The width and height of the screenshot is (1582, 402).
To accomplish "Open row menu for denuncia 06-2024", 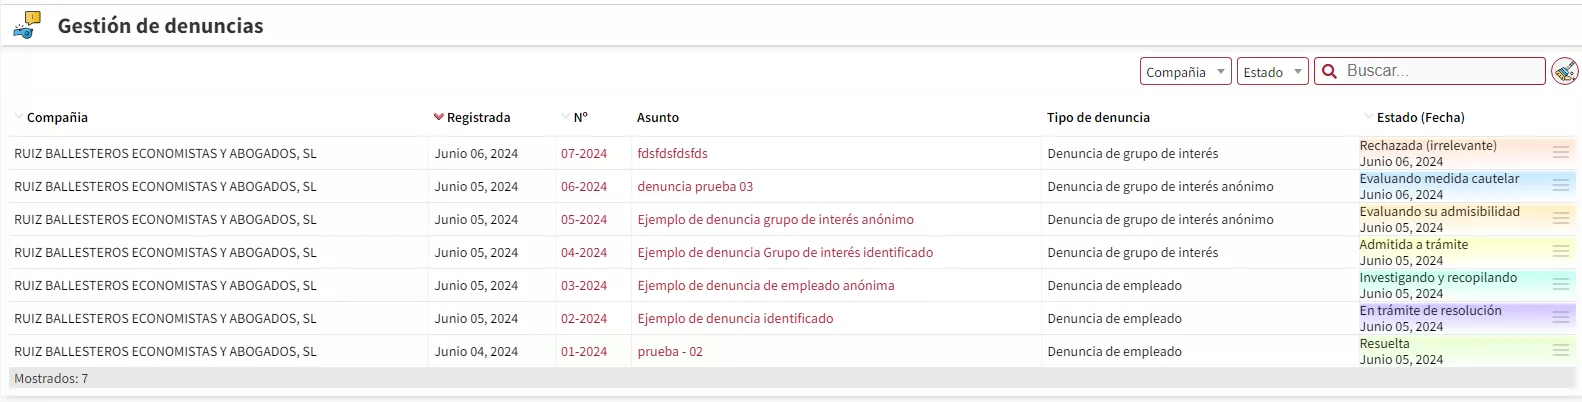I will pyautogui.click(x=1561, y=185).
